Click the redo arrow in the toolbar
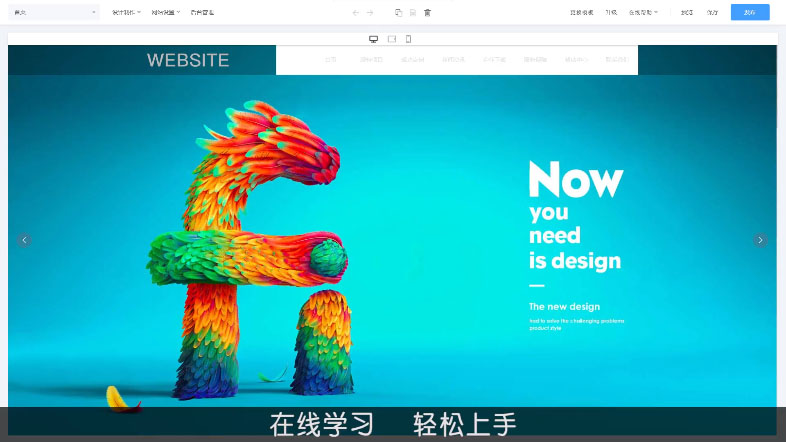The width and height of the screenshot is (786, 442). click(370, 13)
